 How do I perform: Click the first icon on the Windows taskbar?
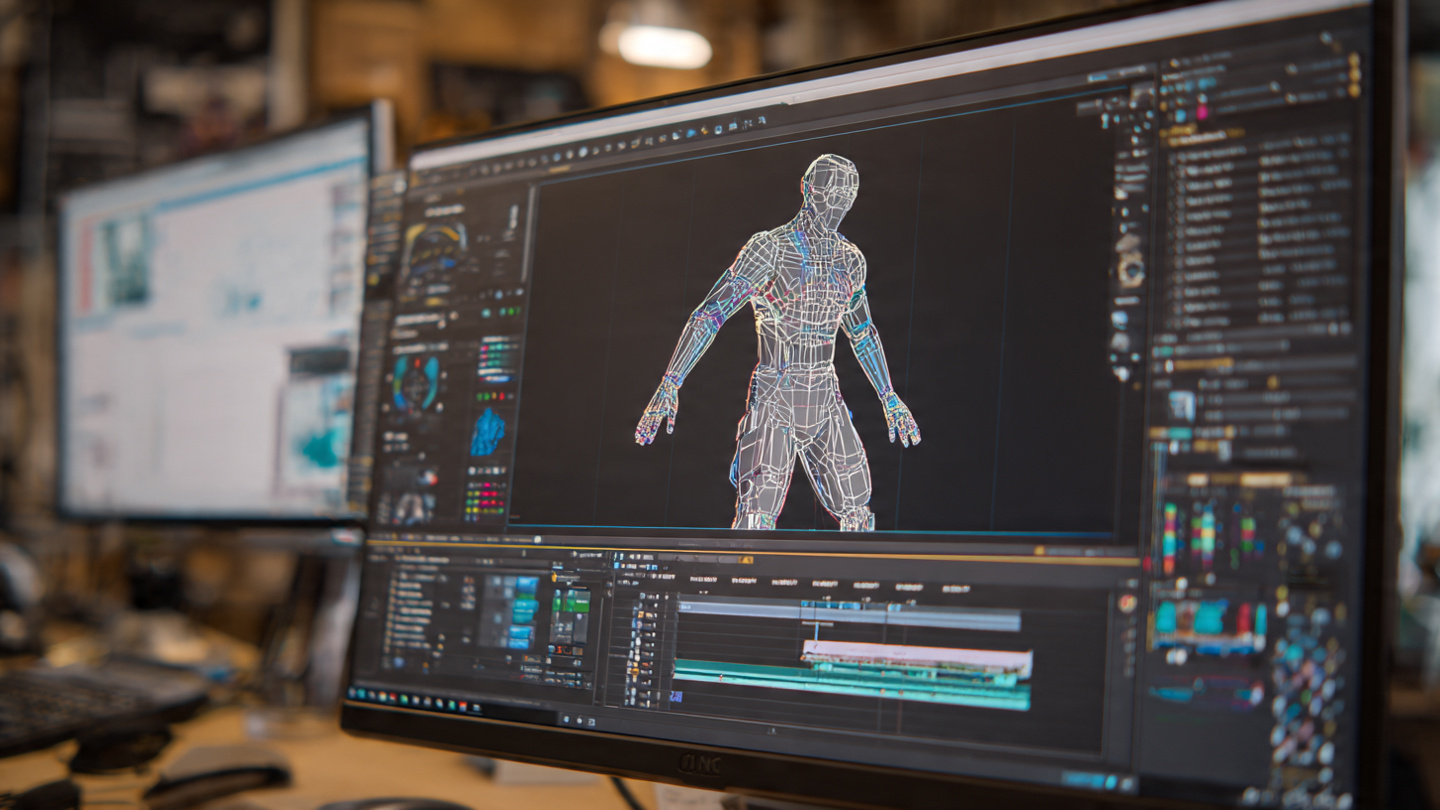click(x=353, y=691)
